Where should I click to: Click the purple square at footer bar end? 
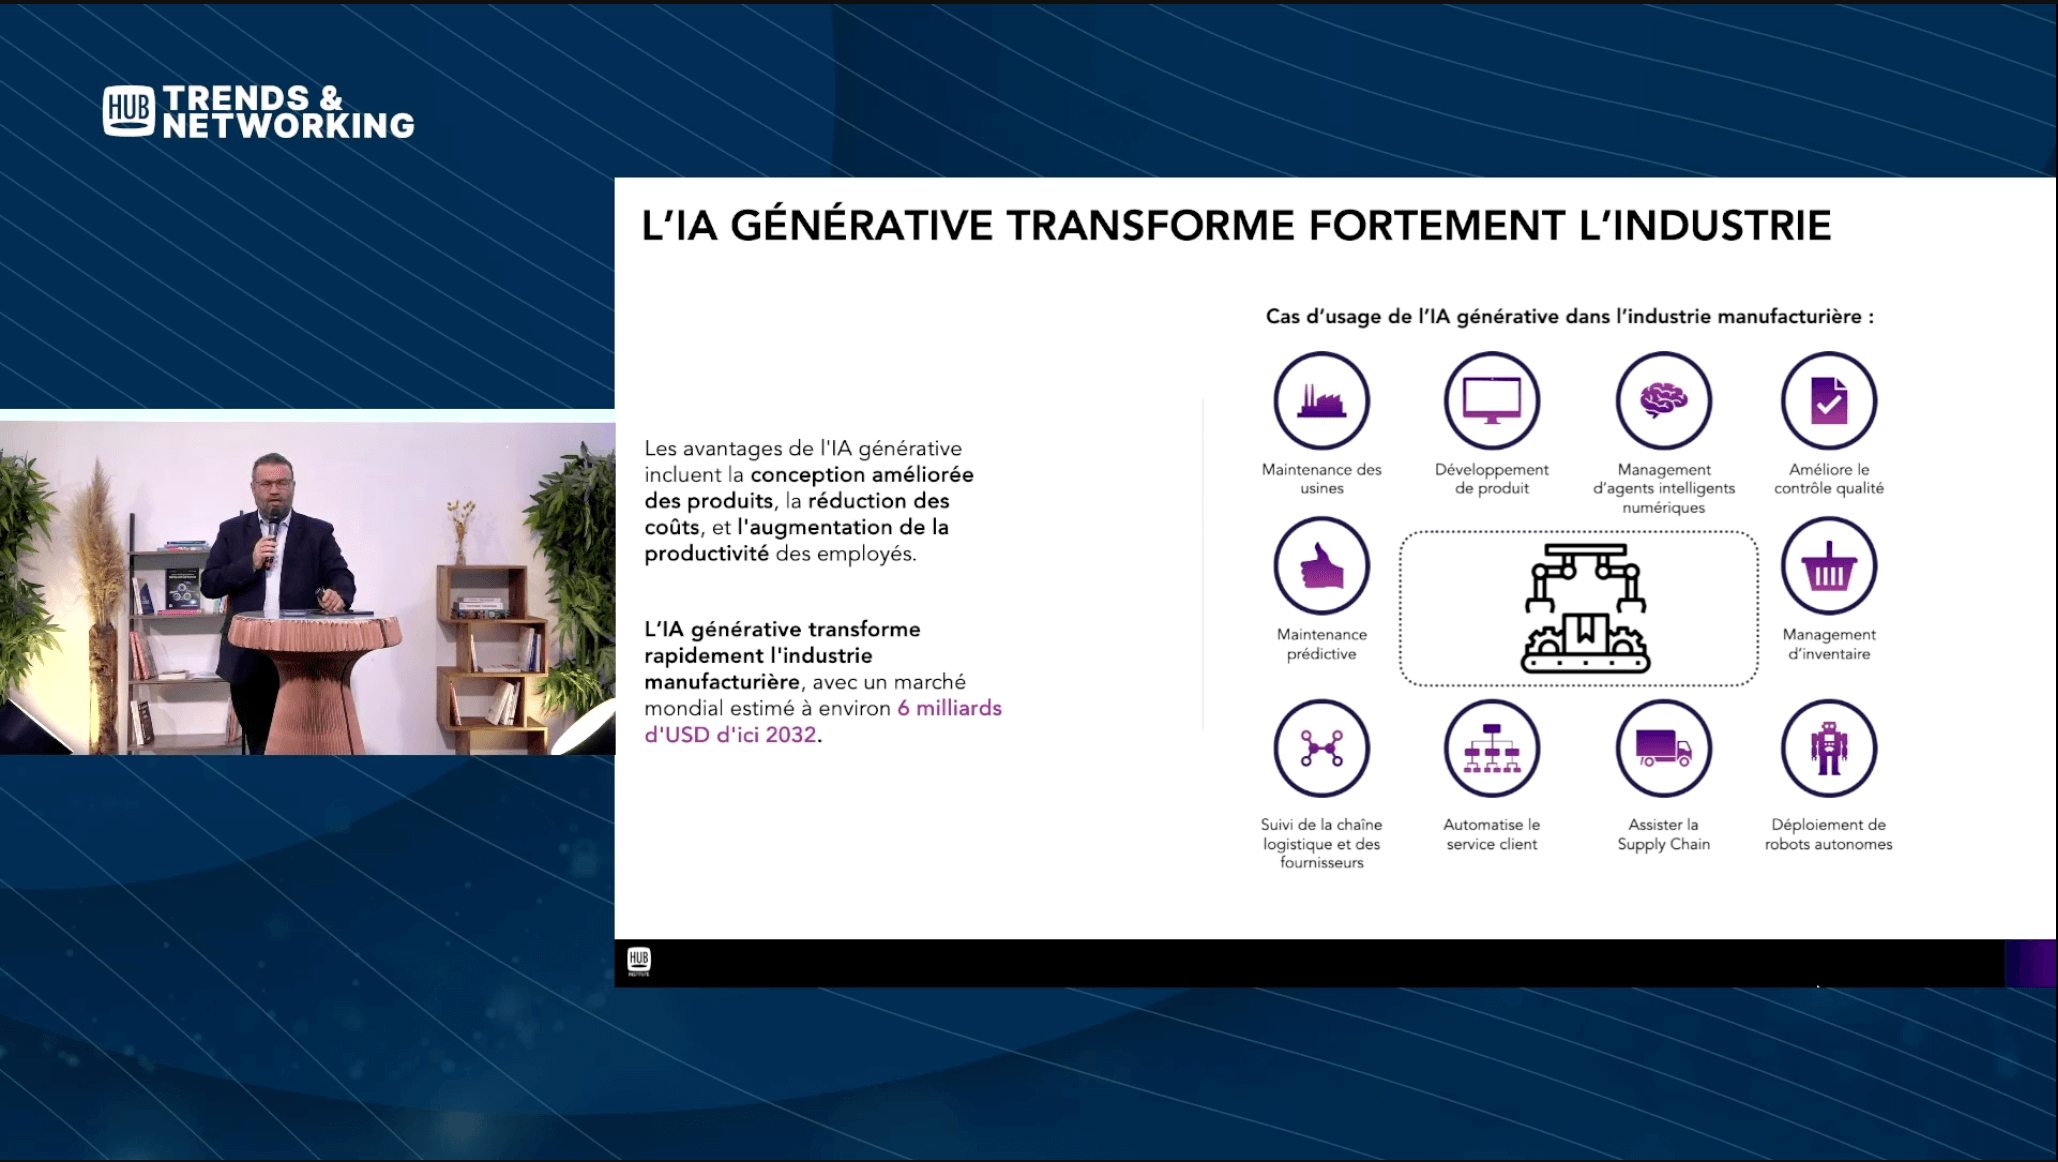click(x=2031, y=963)
